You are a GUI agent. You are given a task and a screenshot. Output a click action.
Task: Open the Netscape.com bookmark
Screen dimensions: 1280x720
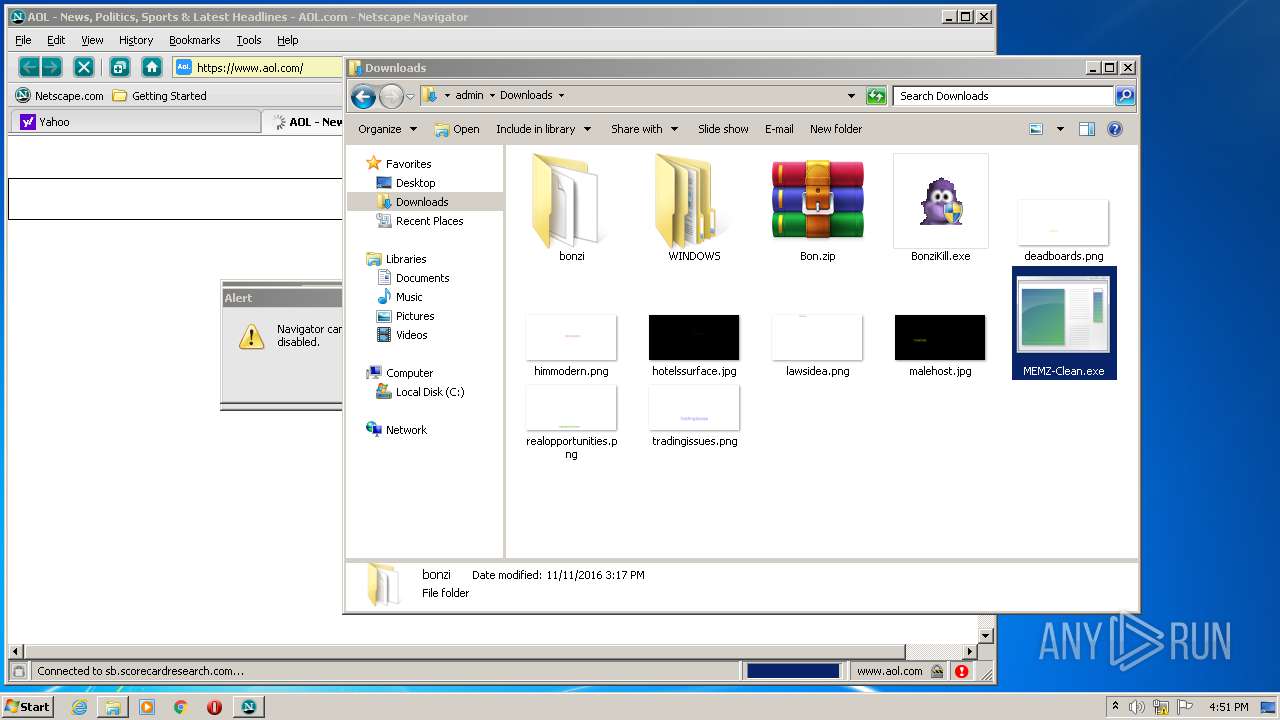pyautogui.click(x=59, y=96)
